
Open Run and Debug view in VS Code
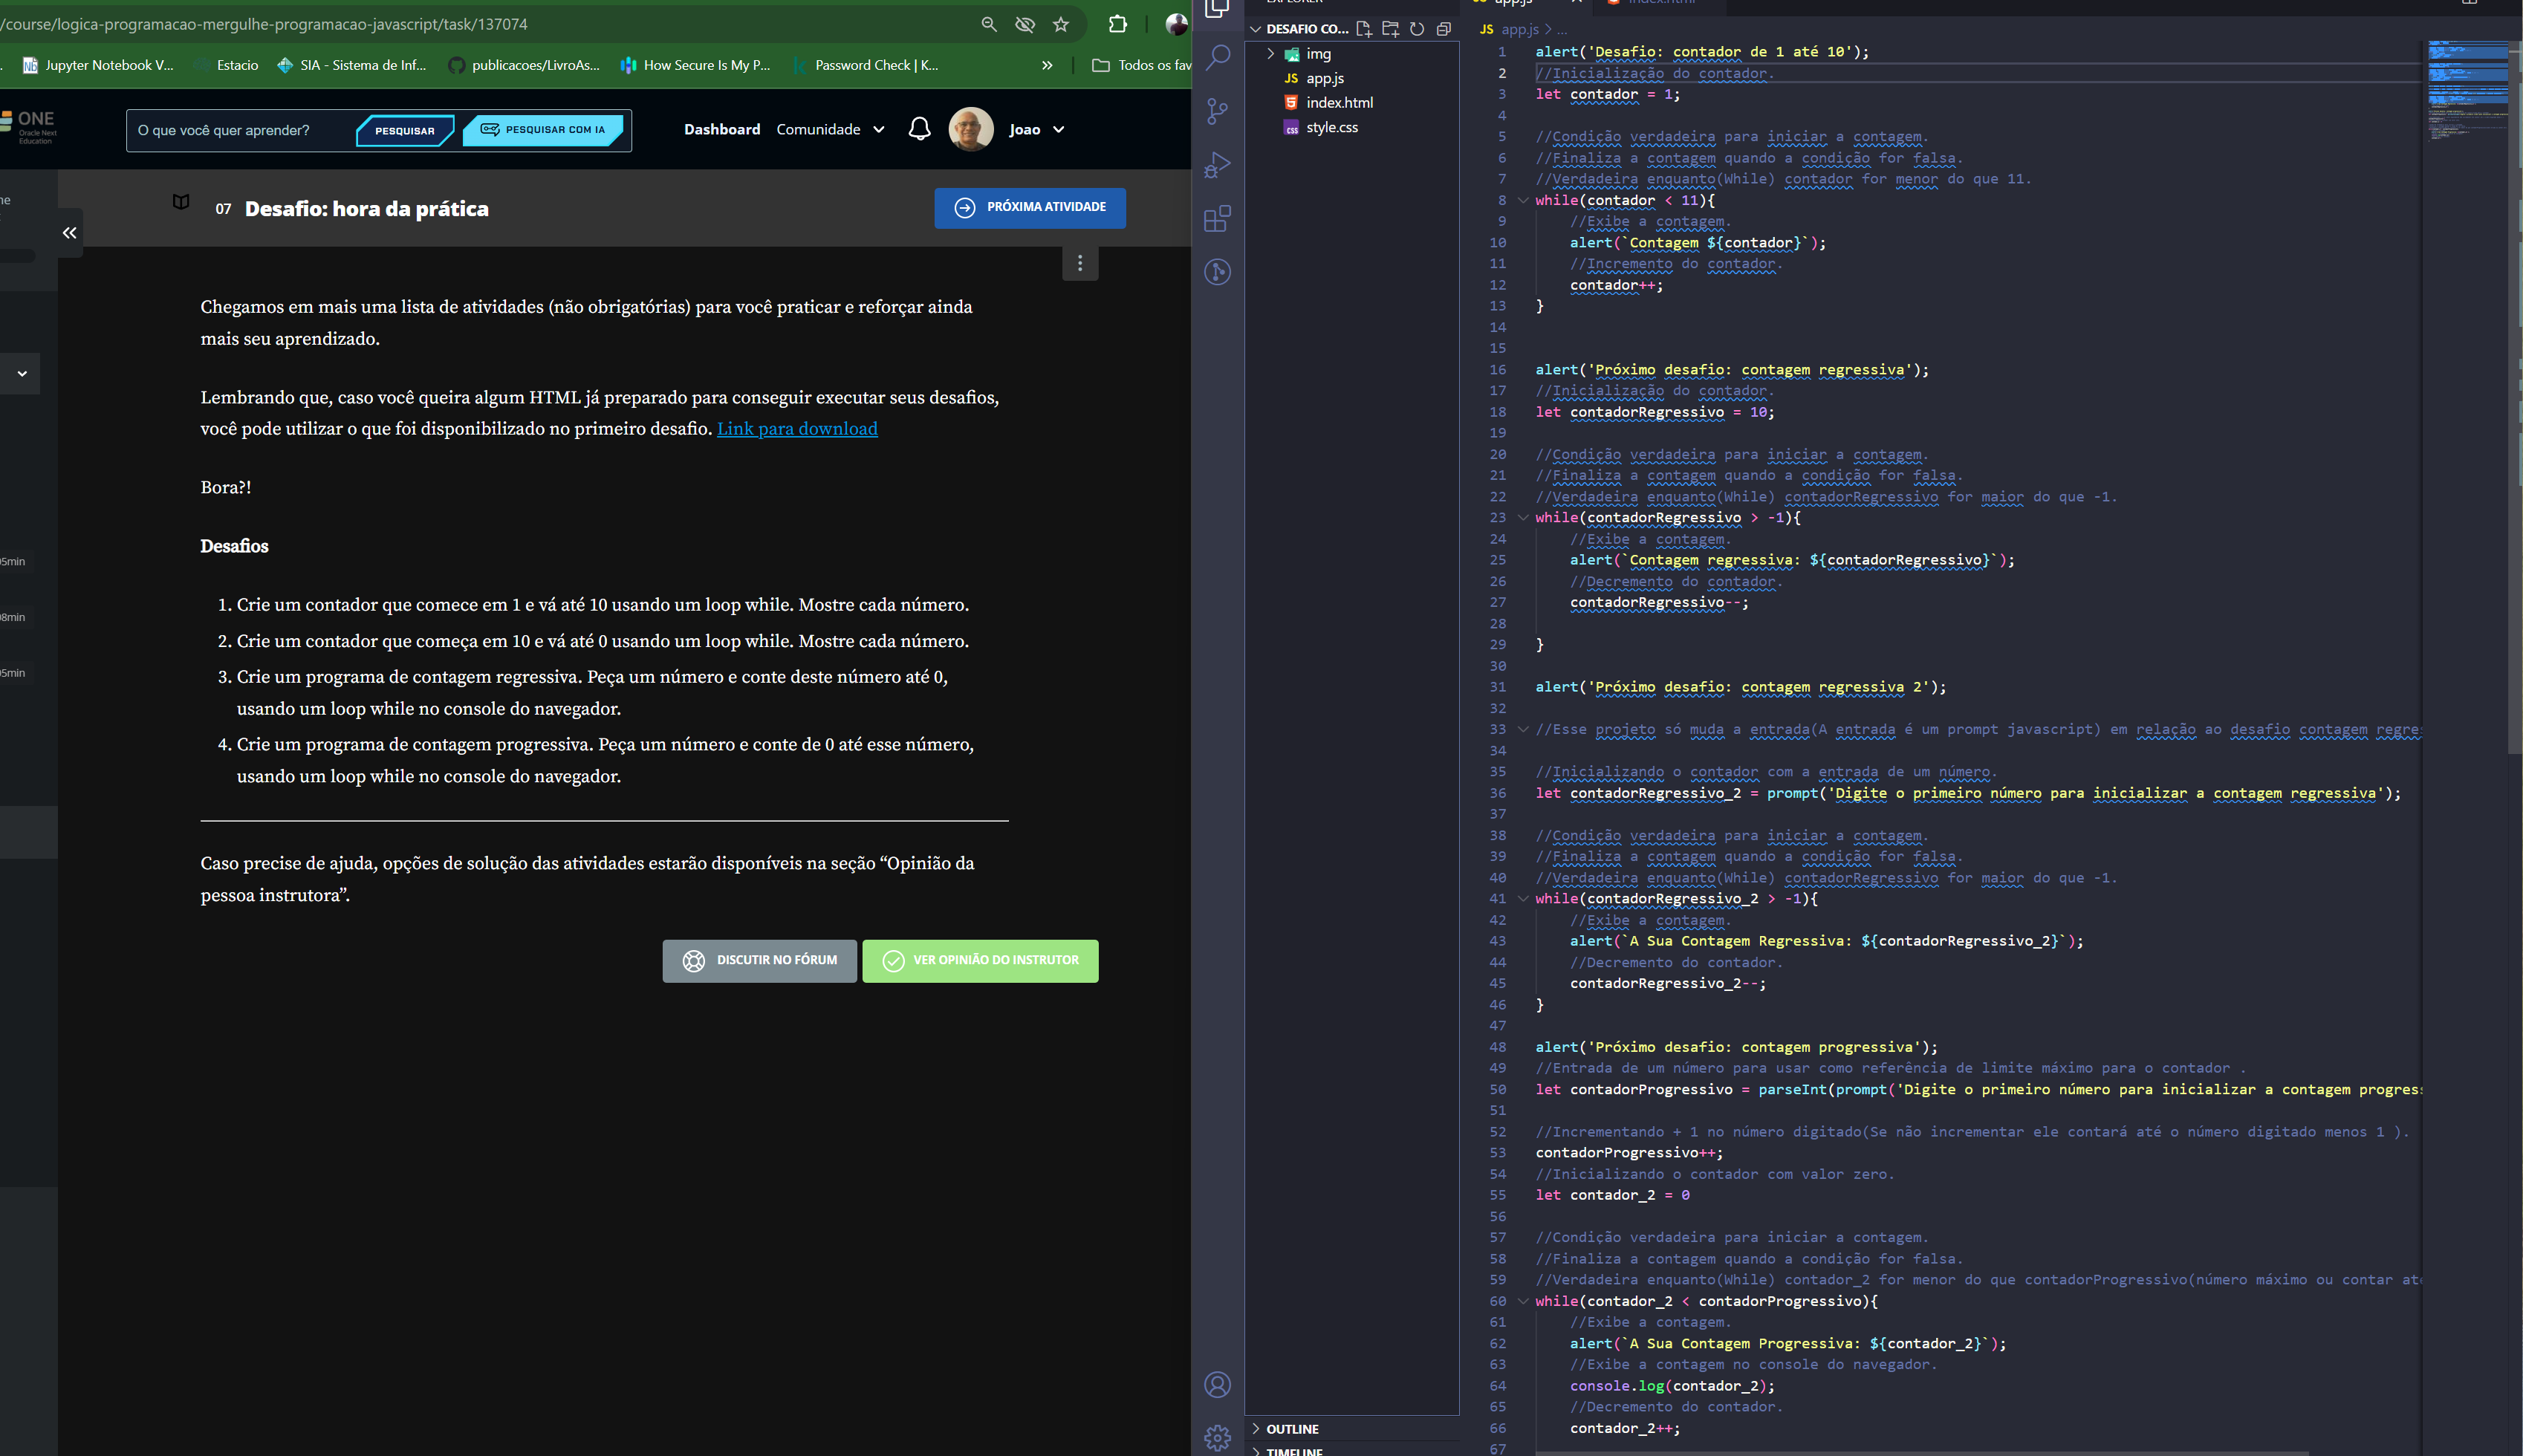[x=1217, y=165]
